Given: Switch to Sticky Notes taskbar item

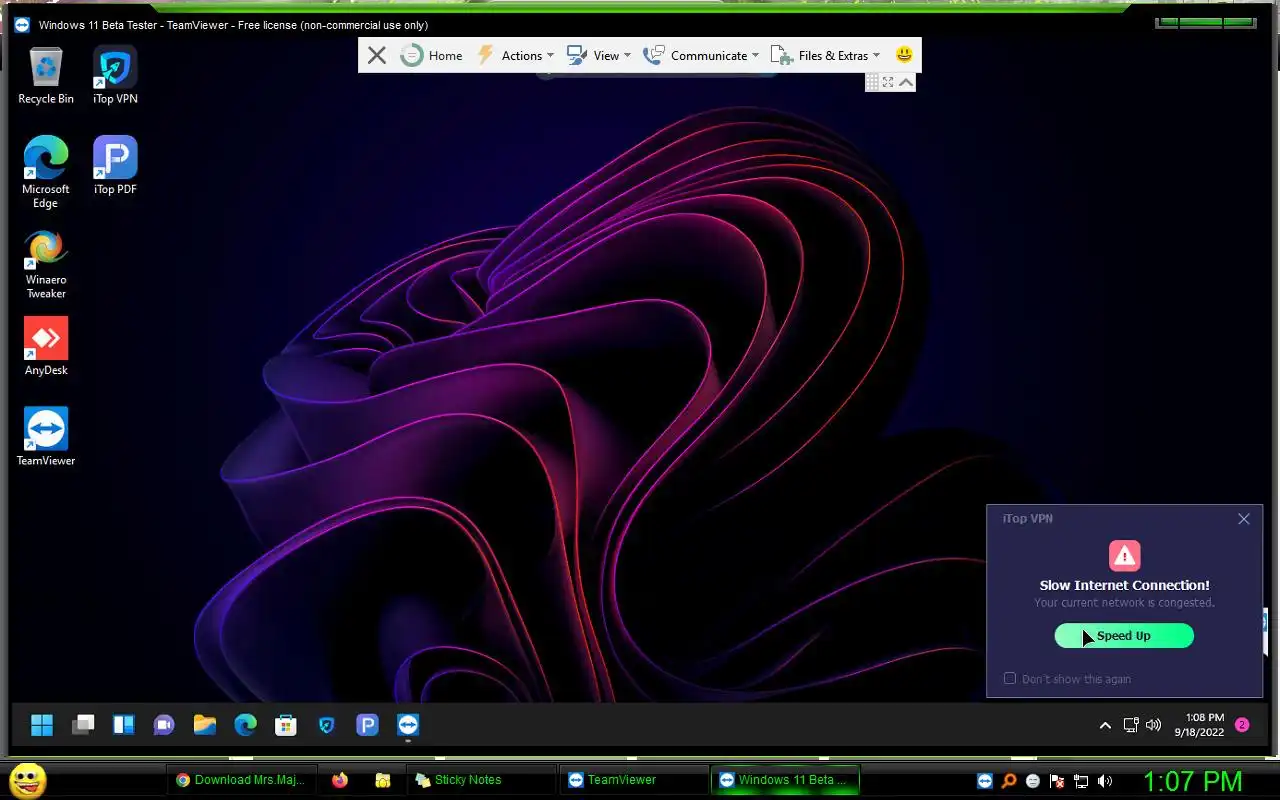Looking at the screenshot, I should click(483, 780).
